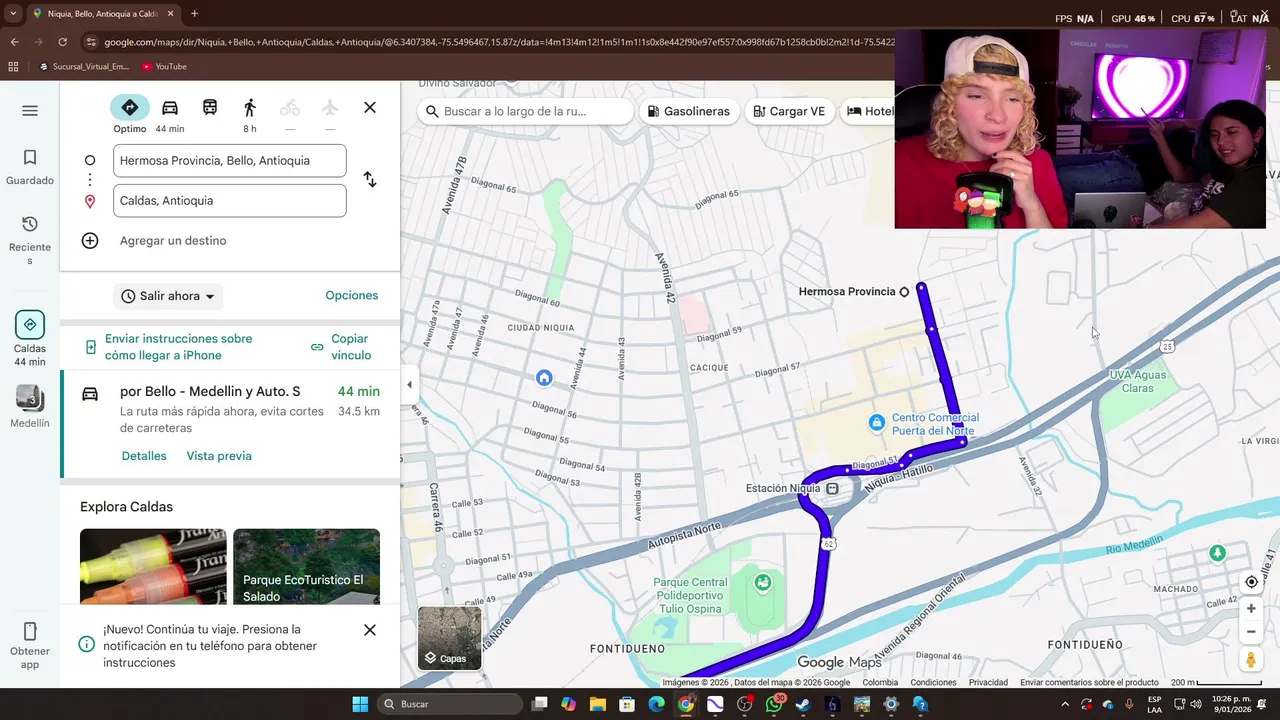
Task: Open Steam from the taskbar
Action: (x=803, y=704)
